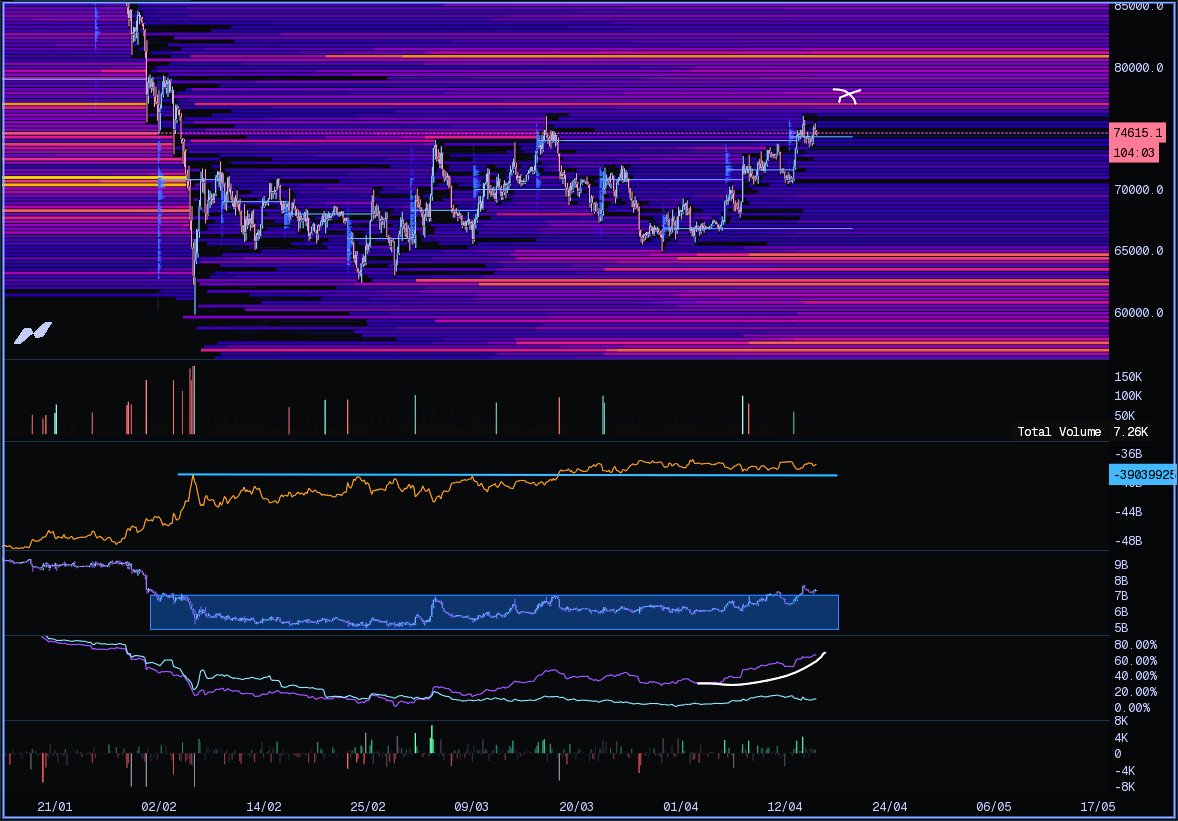Click the 02/02 date on time axis
The width and height of the screenshot is (1178, 821).
(x=159, y=806)
